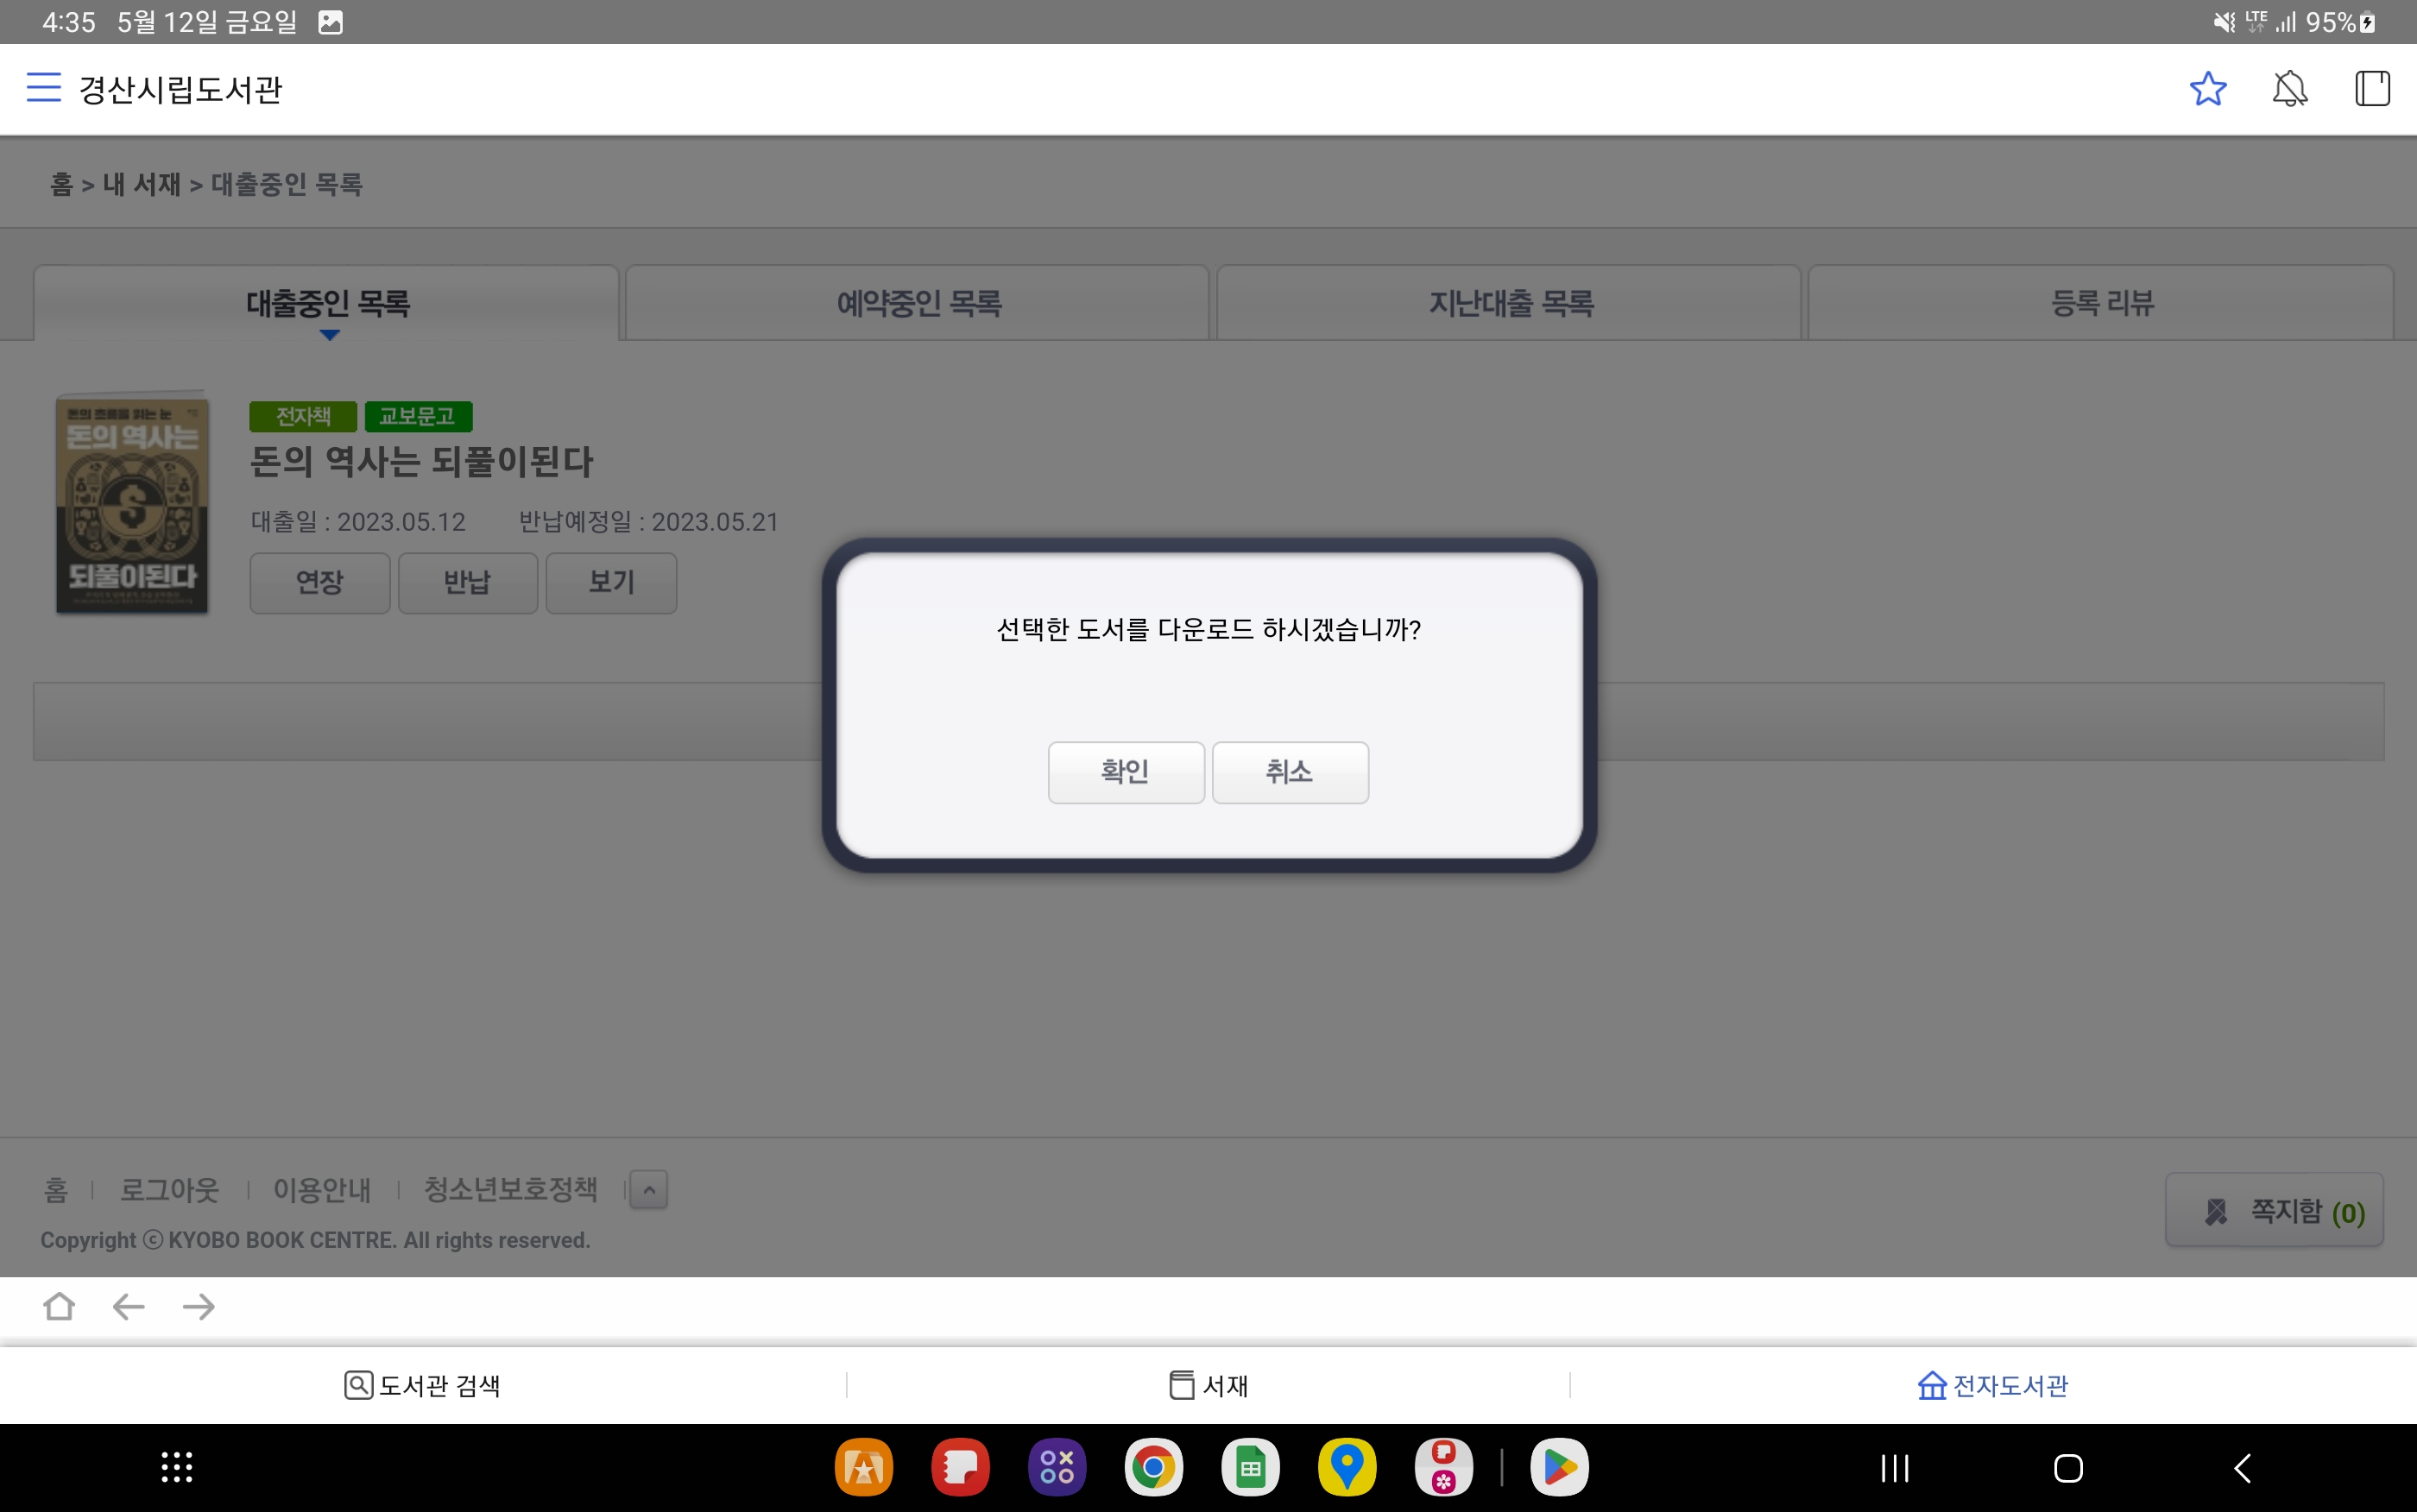Tap the book cover thumbnail

pyautogui.click(x=132, y=503)
